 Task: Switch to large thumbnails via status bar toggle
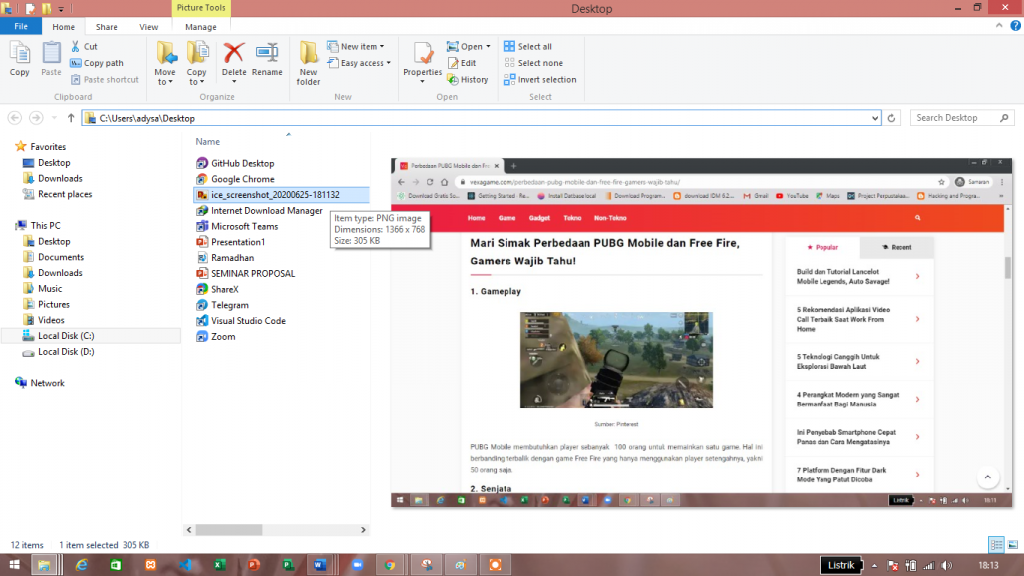click(x=1013, y=545)
